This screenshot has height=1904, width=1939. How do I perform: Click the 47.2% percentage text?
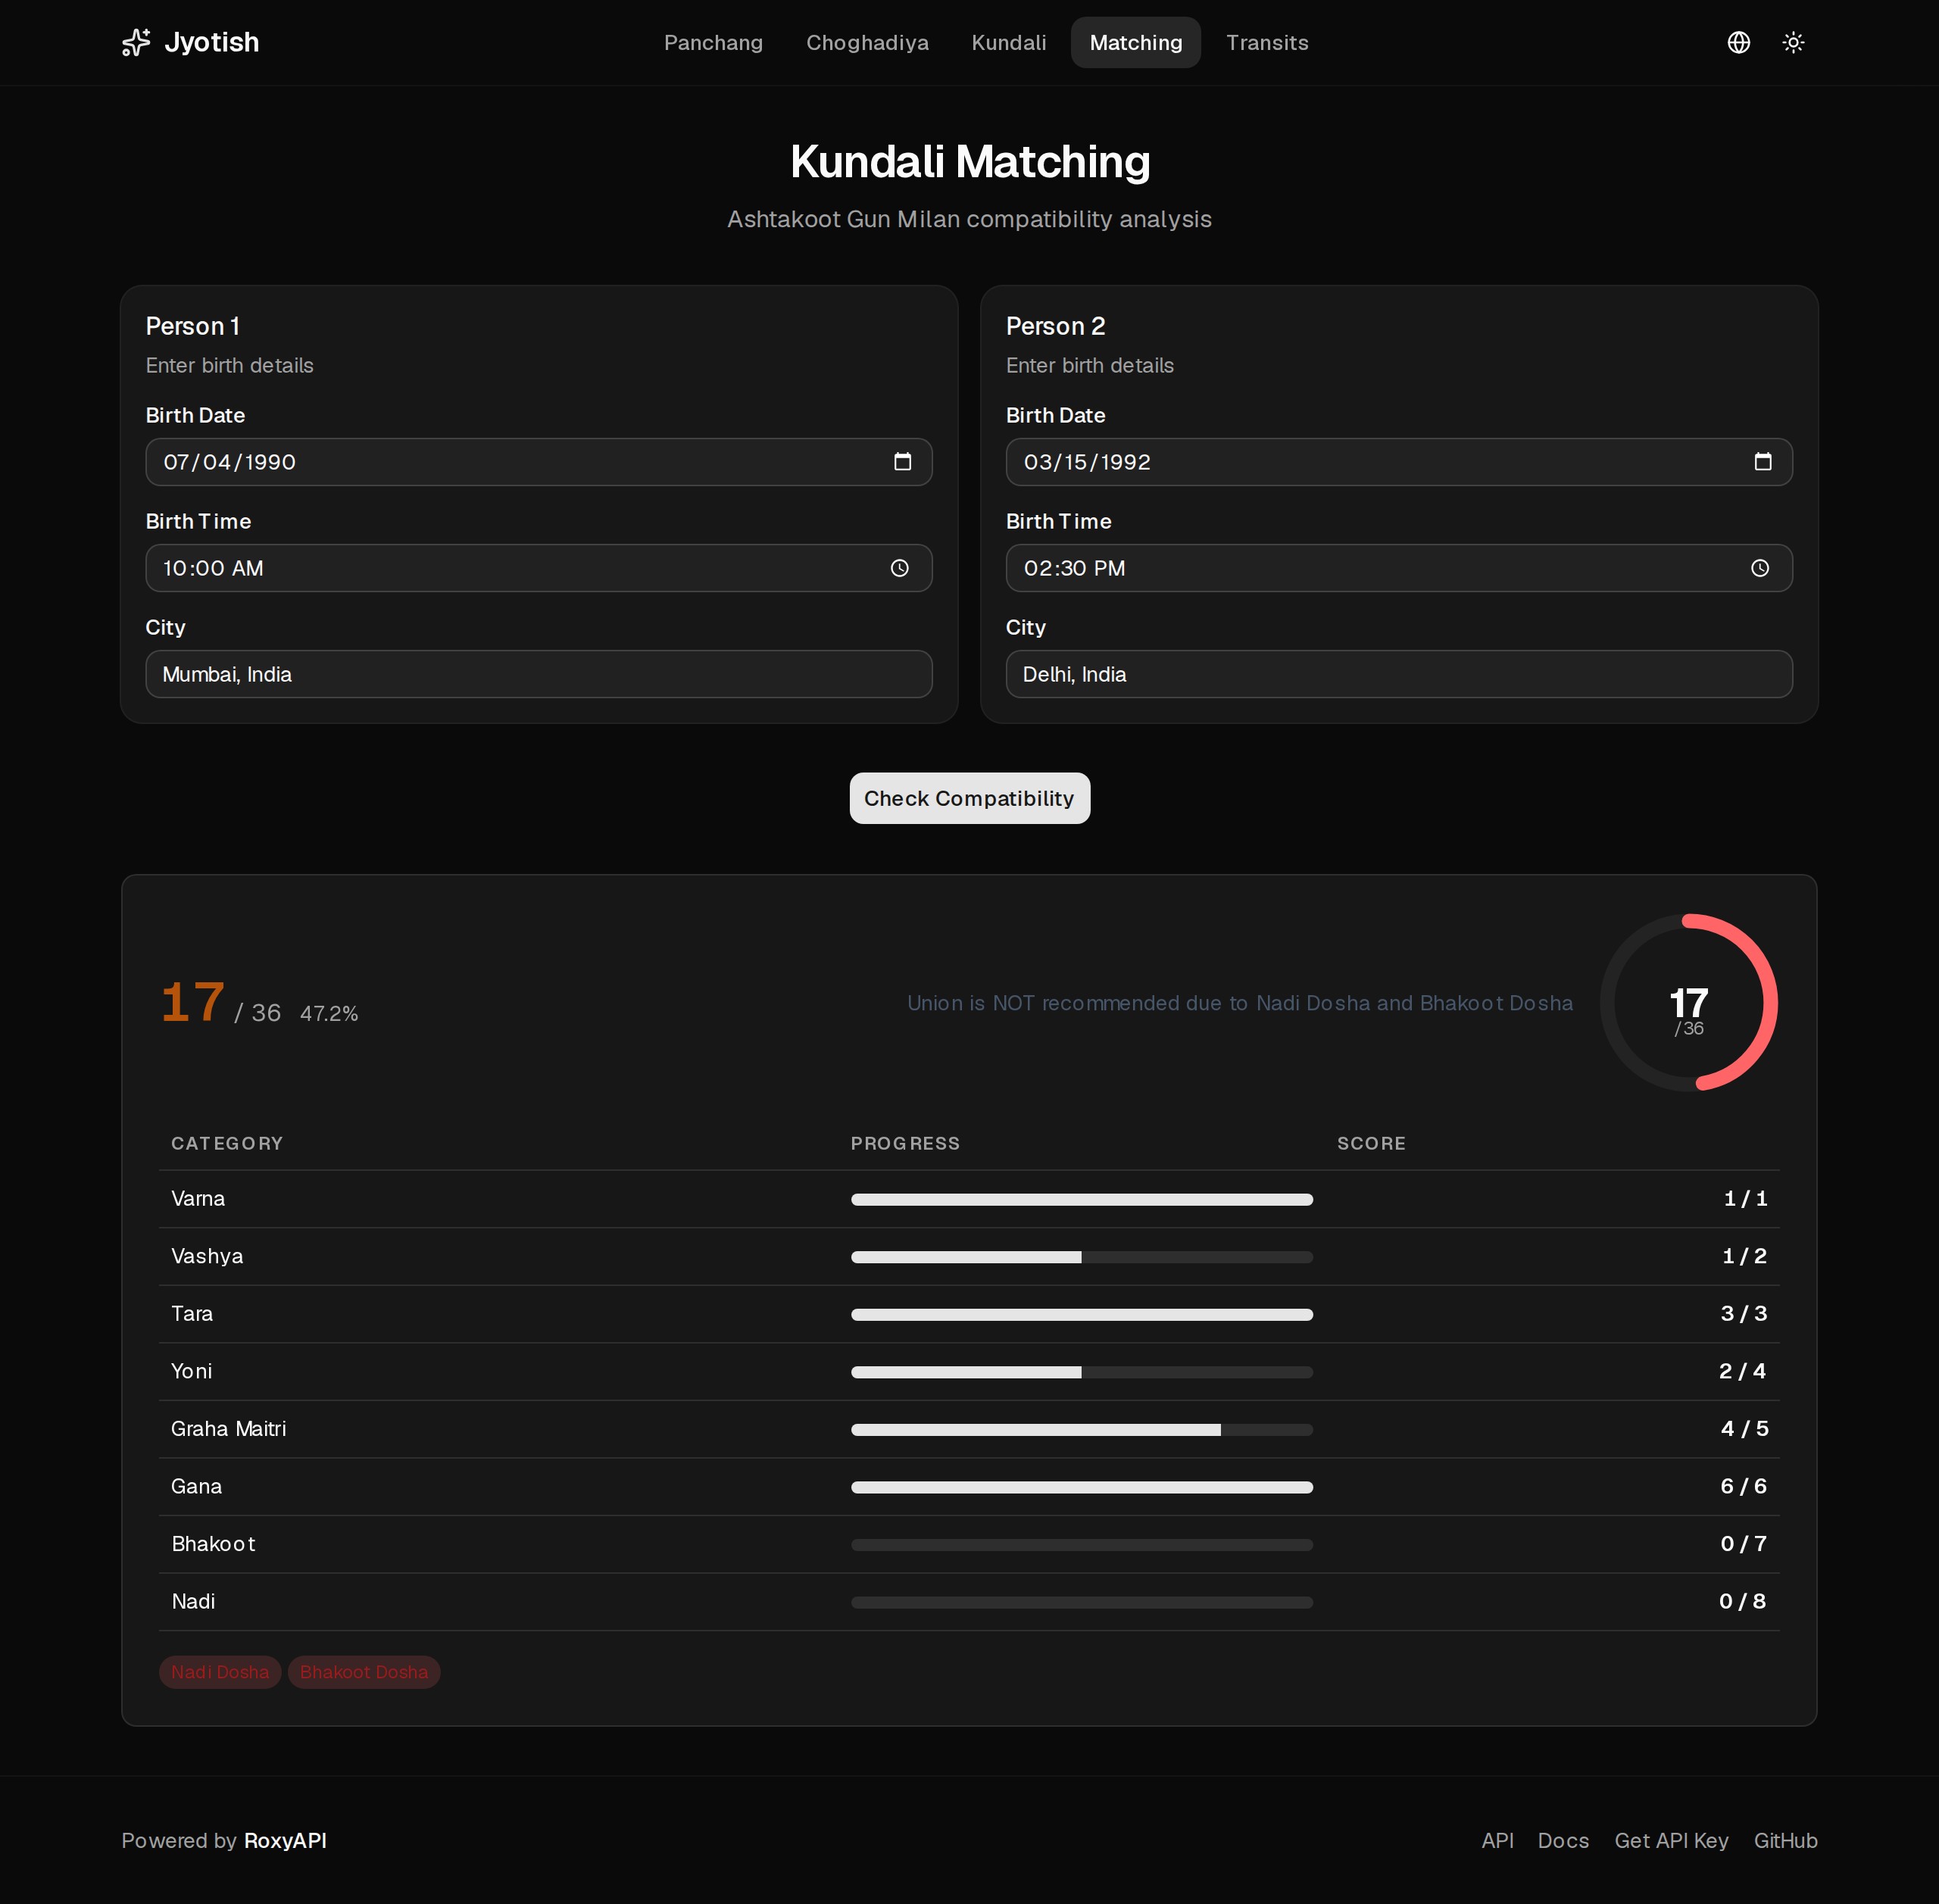click(x=329, y=1013)
